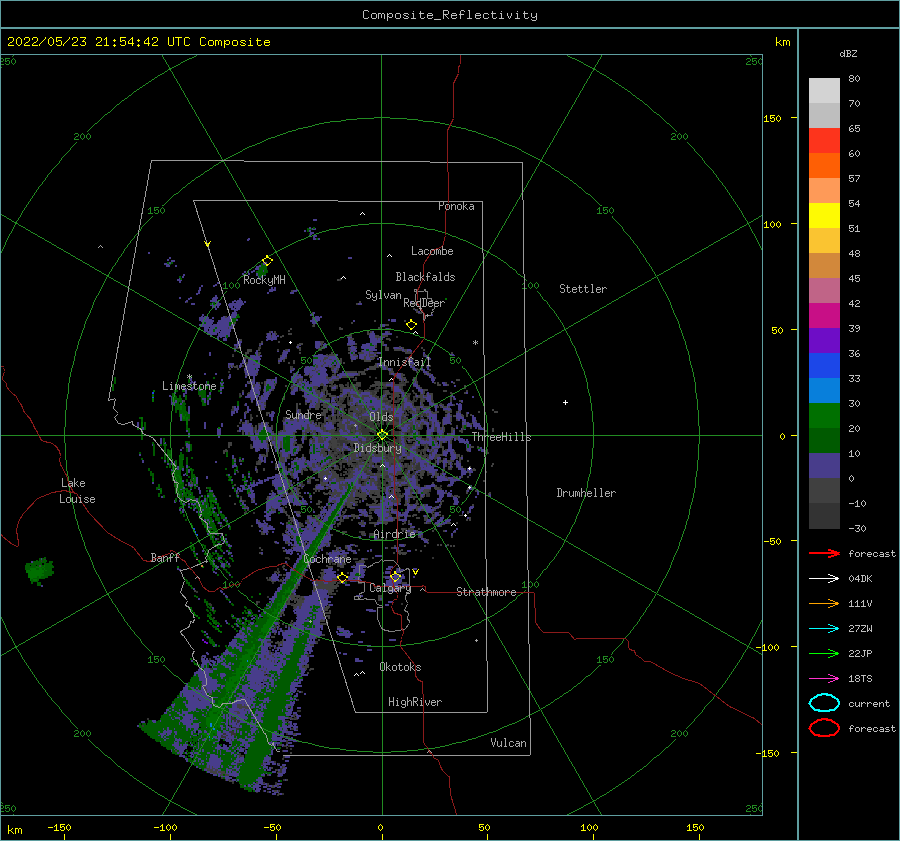Viewport: 900px width, 841px height.
Task: Click the Airdrie city label
Action: point(394,534)
